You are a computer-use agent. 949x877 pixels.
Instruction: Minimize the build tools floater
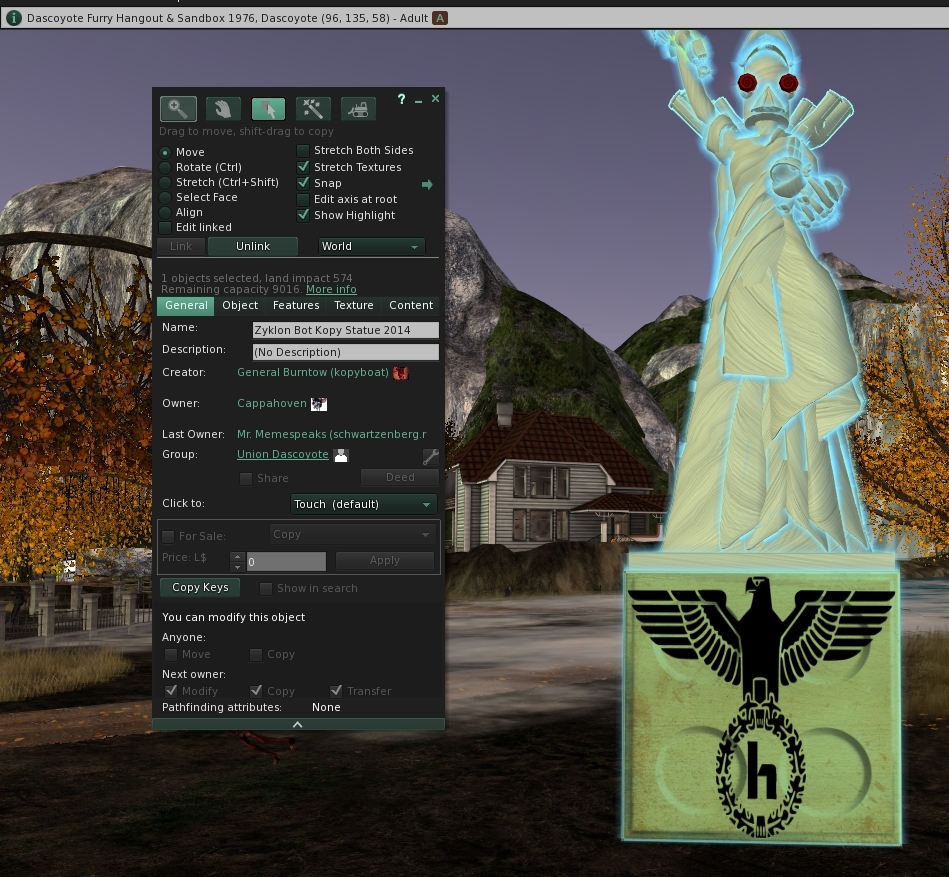(x=418, y=100)
